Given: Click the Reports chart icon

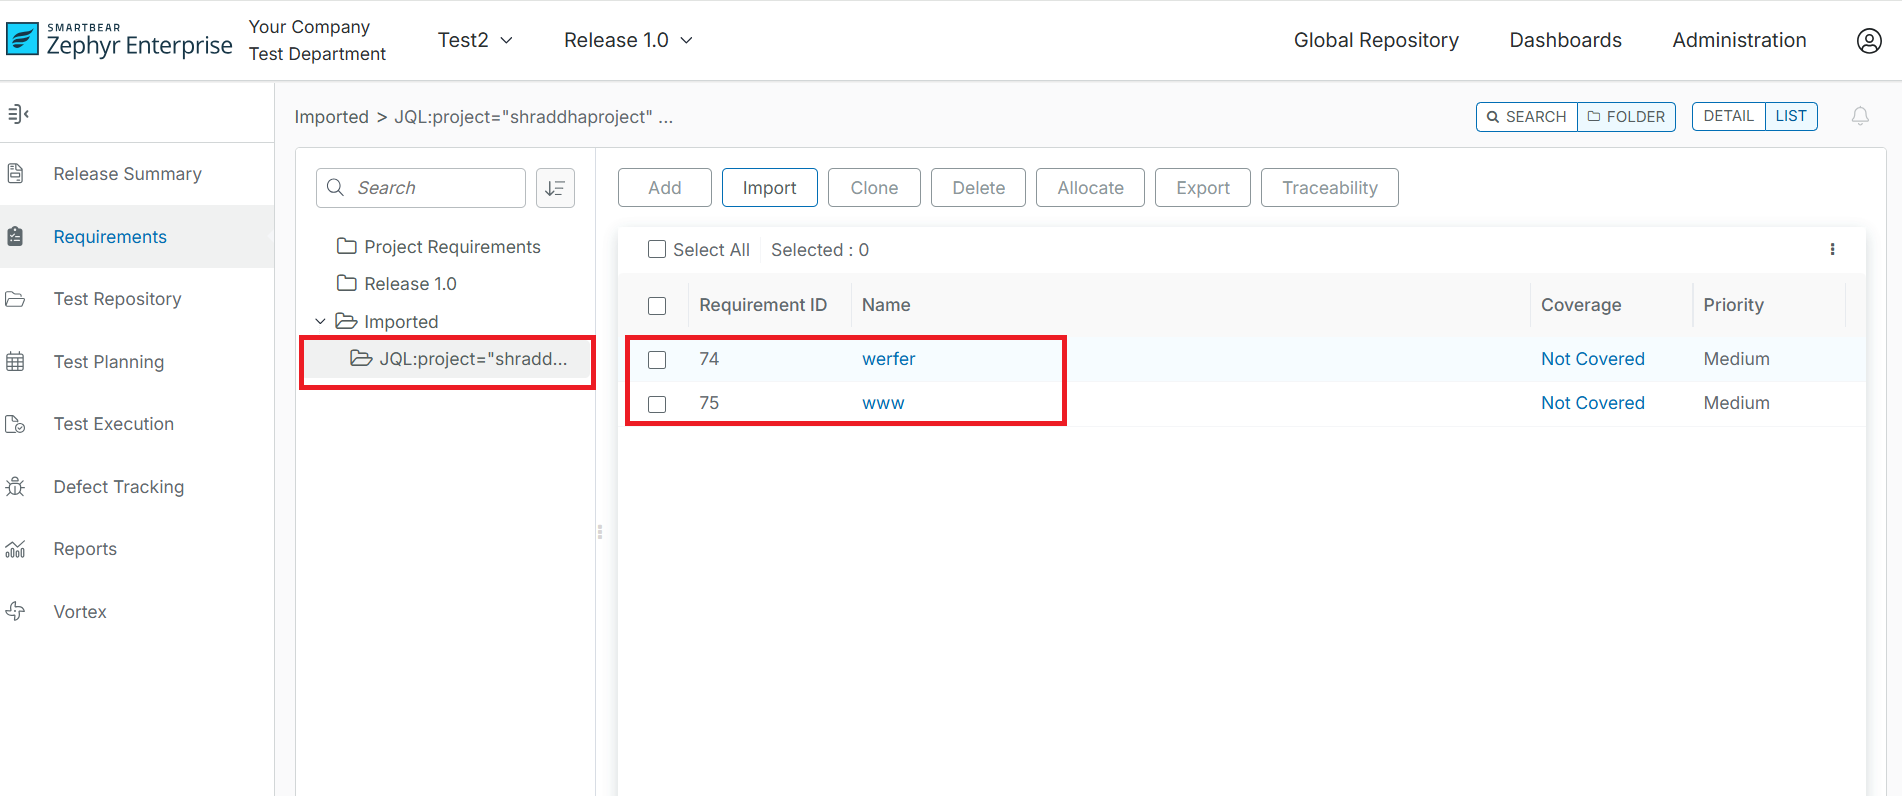Looking at the screenshot, I should 16,549.
